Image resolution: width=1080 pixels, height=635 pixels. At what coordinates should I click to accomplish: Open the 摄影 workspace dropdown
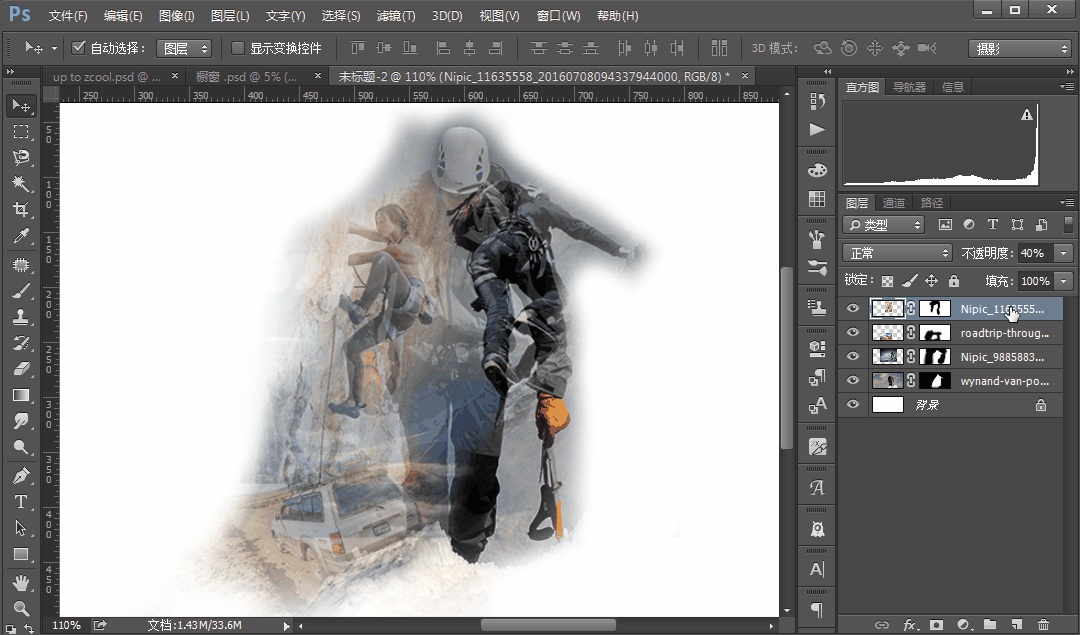(x=1019, y=48)
